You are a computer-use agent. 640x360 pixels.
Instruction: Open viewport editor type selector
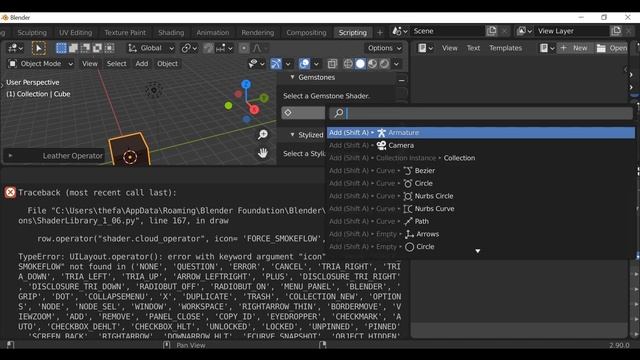15,48
